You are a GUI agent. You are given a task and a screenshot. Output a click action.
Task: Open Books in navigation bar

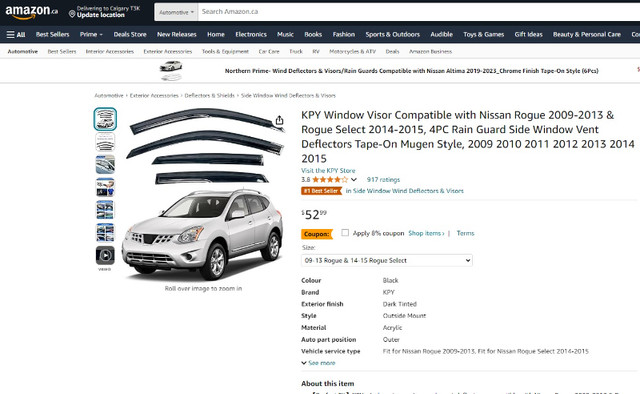[x=313, y=35]
